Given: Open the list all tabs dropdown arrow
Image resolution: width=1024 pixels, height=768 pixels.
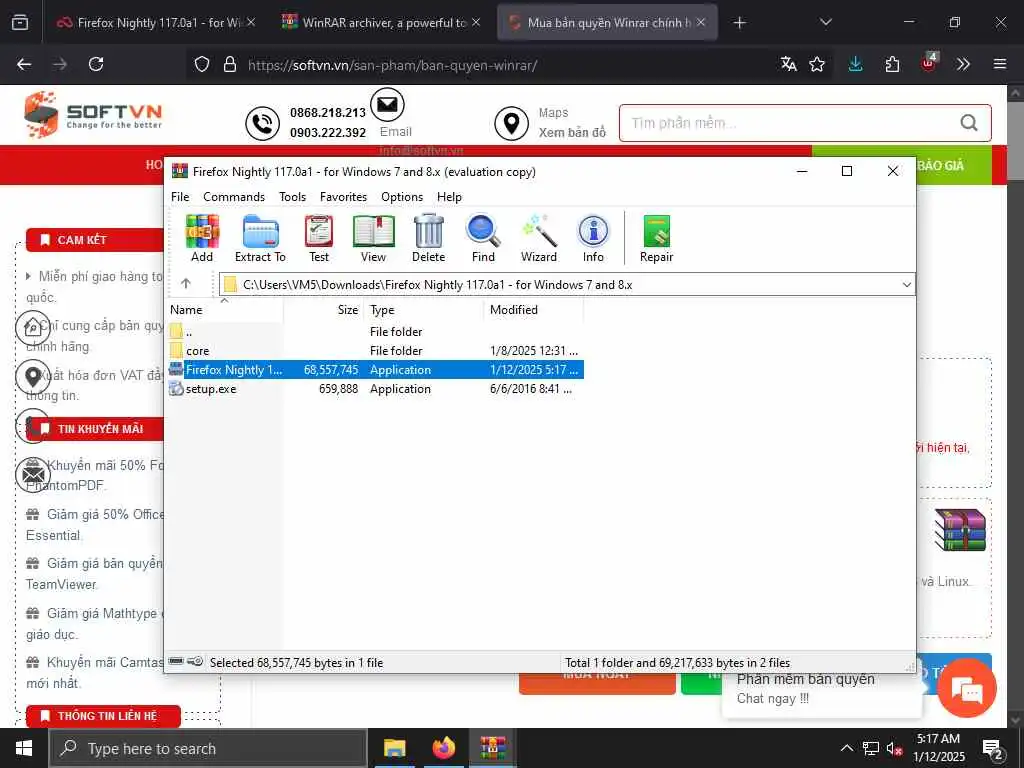Looking at the screenshot, I should (825, 22).
